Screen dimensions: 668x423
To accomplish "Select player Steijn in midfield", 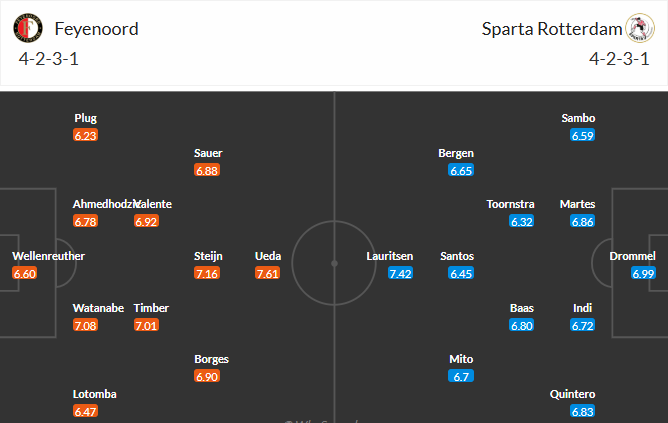I will pyautogui.click(x=207, y=256).
